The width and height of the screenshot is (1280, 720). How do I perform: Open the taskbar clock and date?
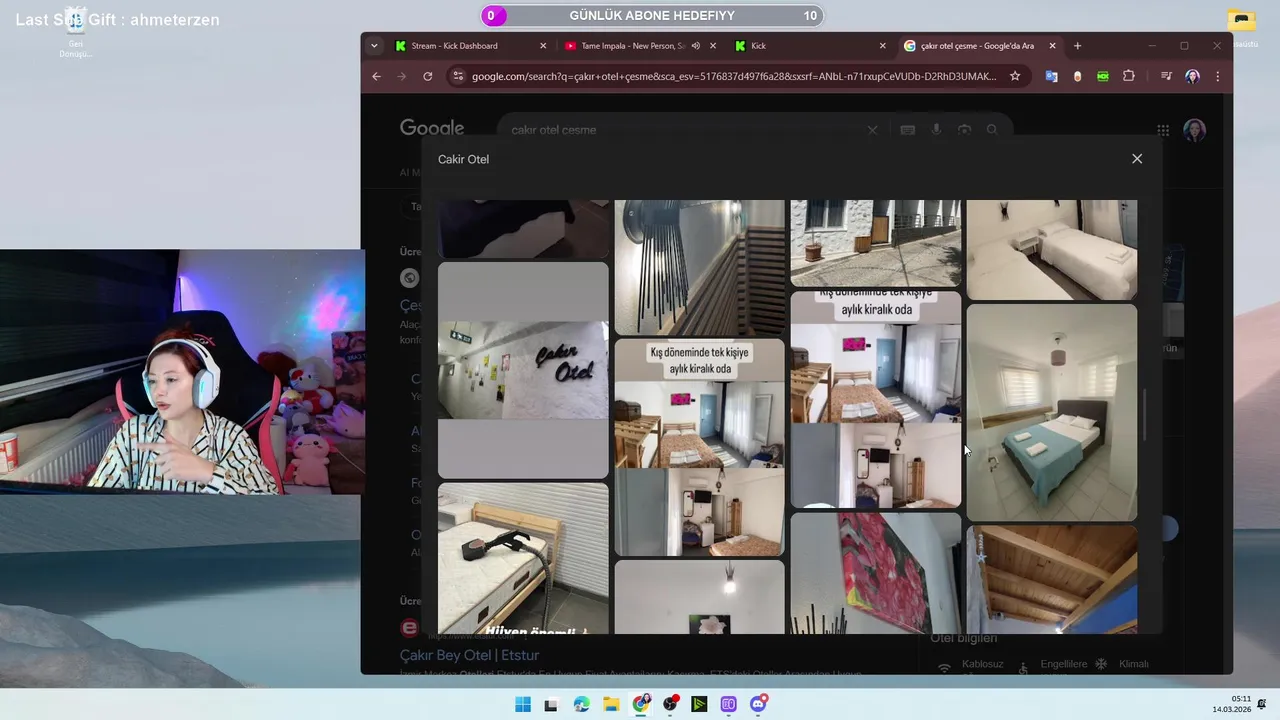(1232, 704)
